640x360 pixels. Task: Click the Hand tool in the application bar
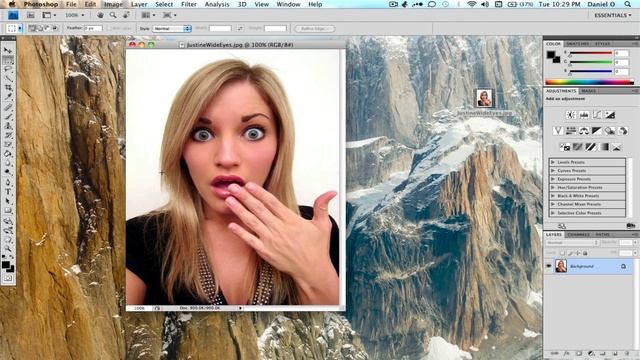point(100,15)
